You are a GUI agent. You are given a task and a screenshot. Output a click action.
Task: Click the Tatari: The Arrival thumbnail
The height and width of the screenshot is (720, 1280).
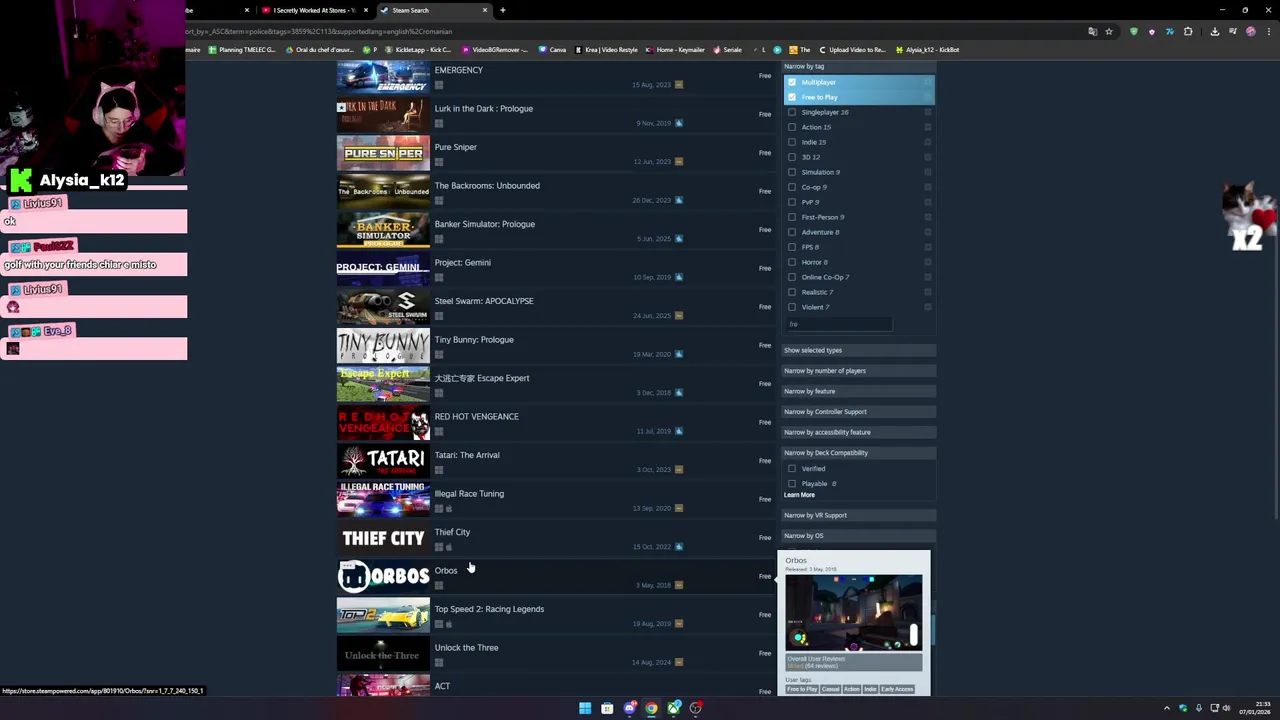click(383, 461)
